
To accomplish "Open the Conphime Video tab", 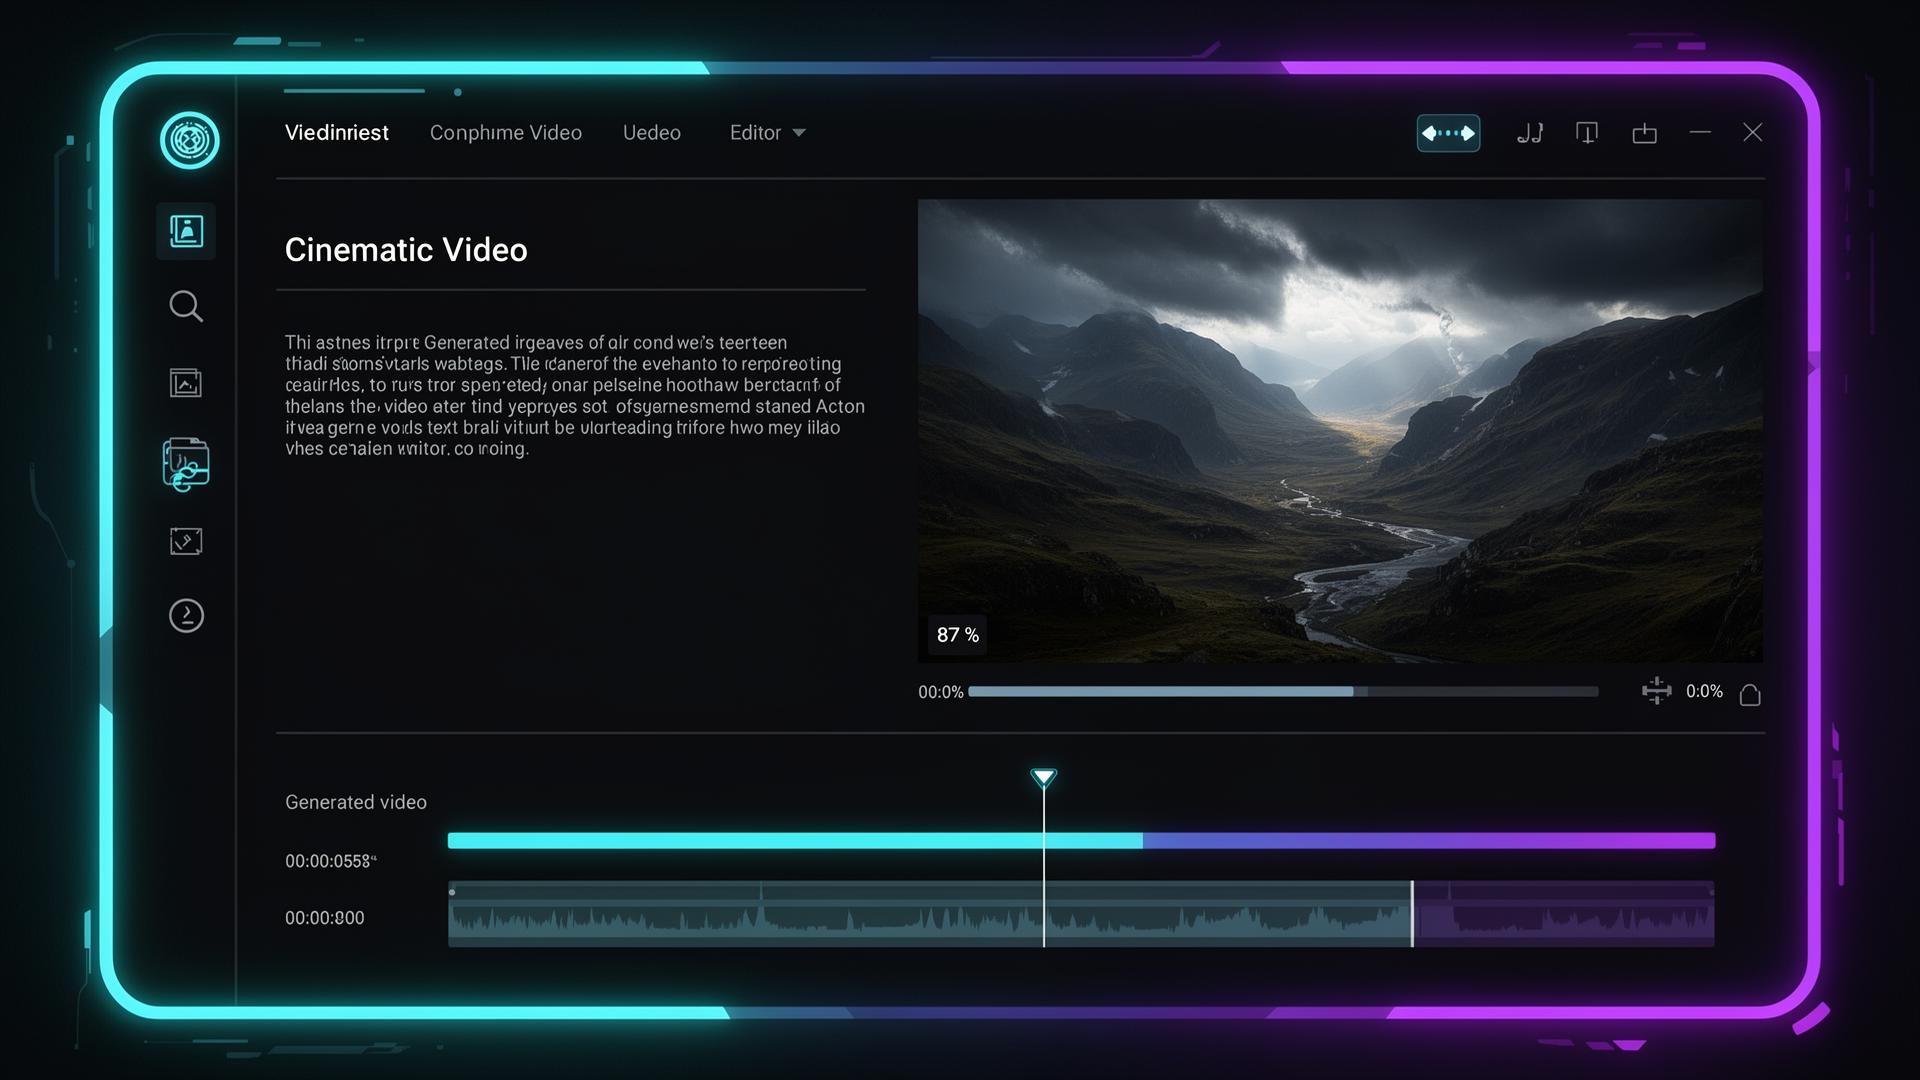I will point(505,133).
